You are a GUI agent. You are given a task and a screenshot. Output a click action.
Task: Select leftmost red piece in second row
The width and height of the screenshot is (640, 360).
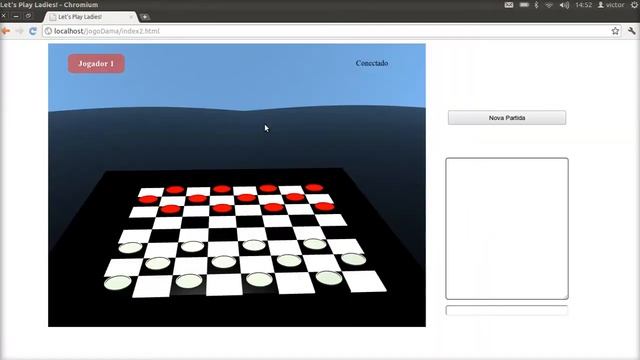pos(148,200)
